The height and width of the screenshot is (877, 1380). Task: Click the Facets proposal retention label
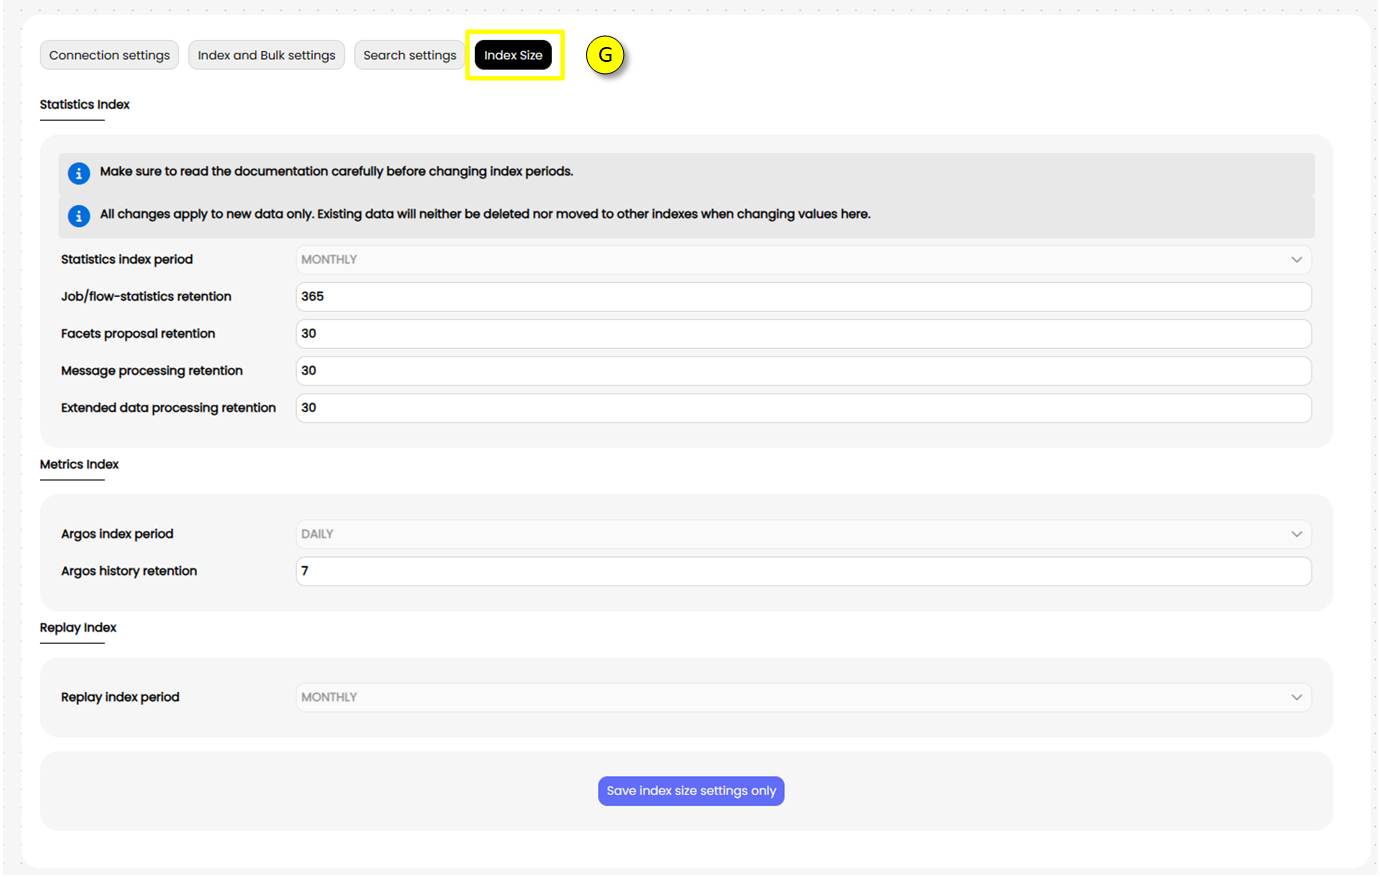138,333
